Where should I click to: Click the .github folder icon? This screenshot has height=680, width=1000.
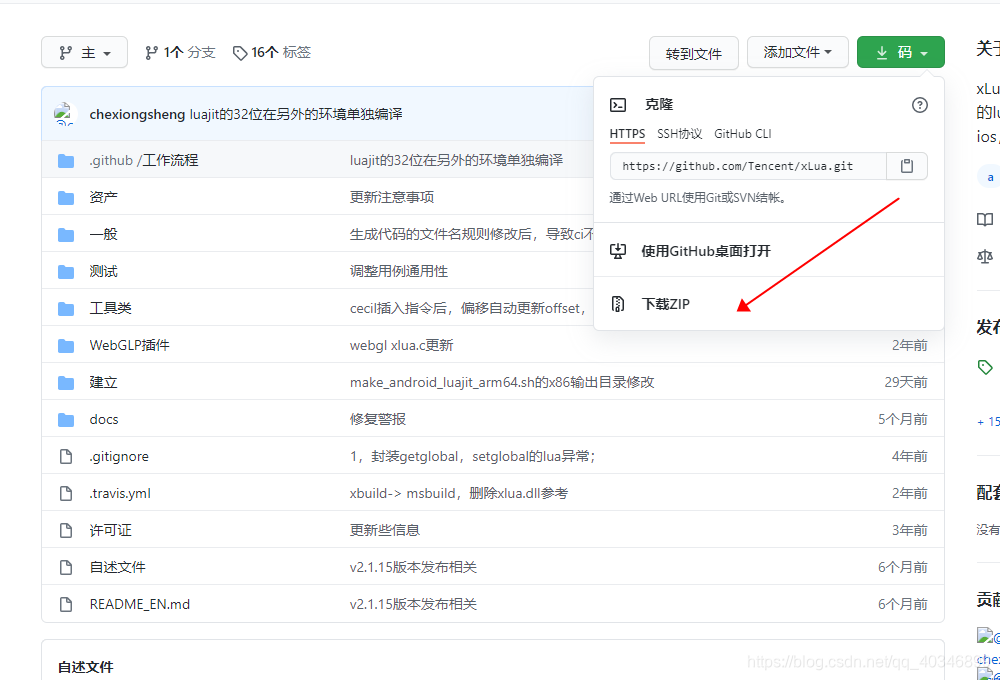66,160
